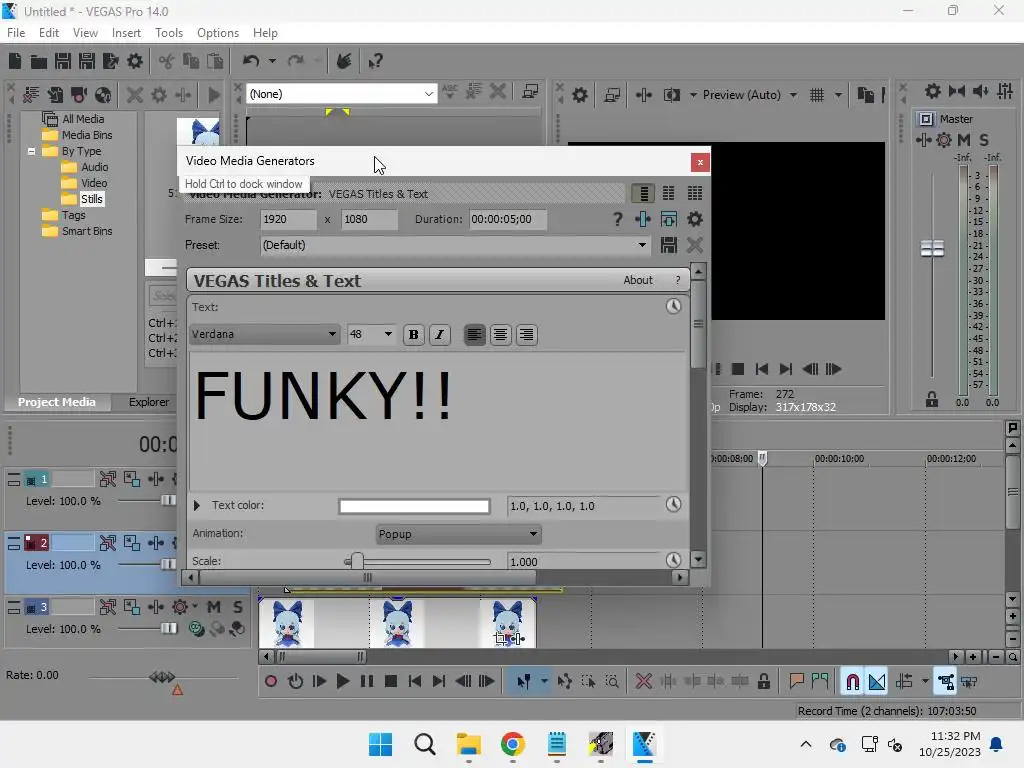The width and height of the screenshot is (1024, 768).
Task: Solo video track 3
Action: pos(238,607)
